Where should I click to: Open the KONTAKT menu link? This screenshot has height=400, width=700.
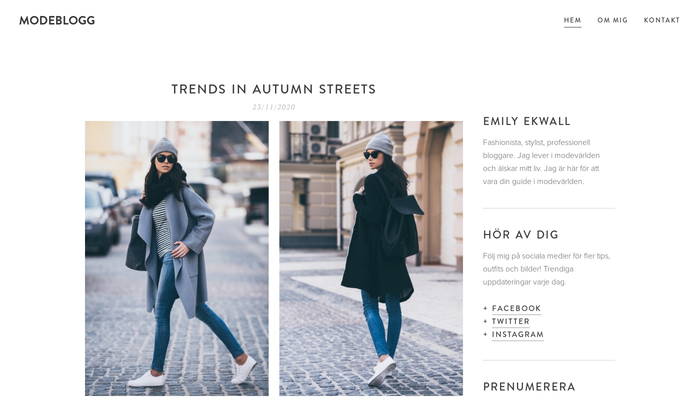(662, 20)
